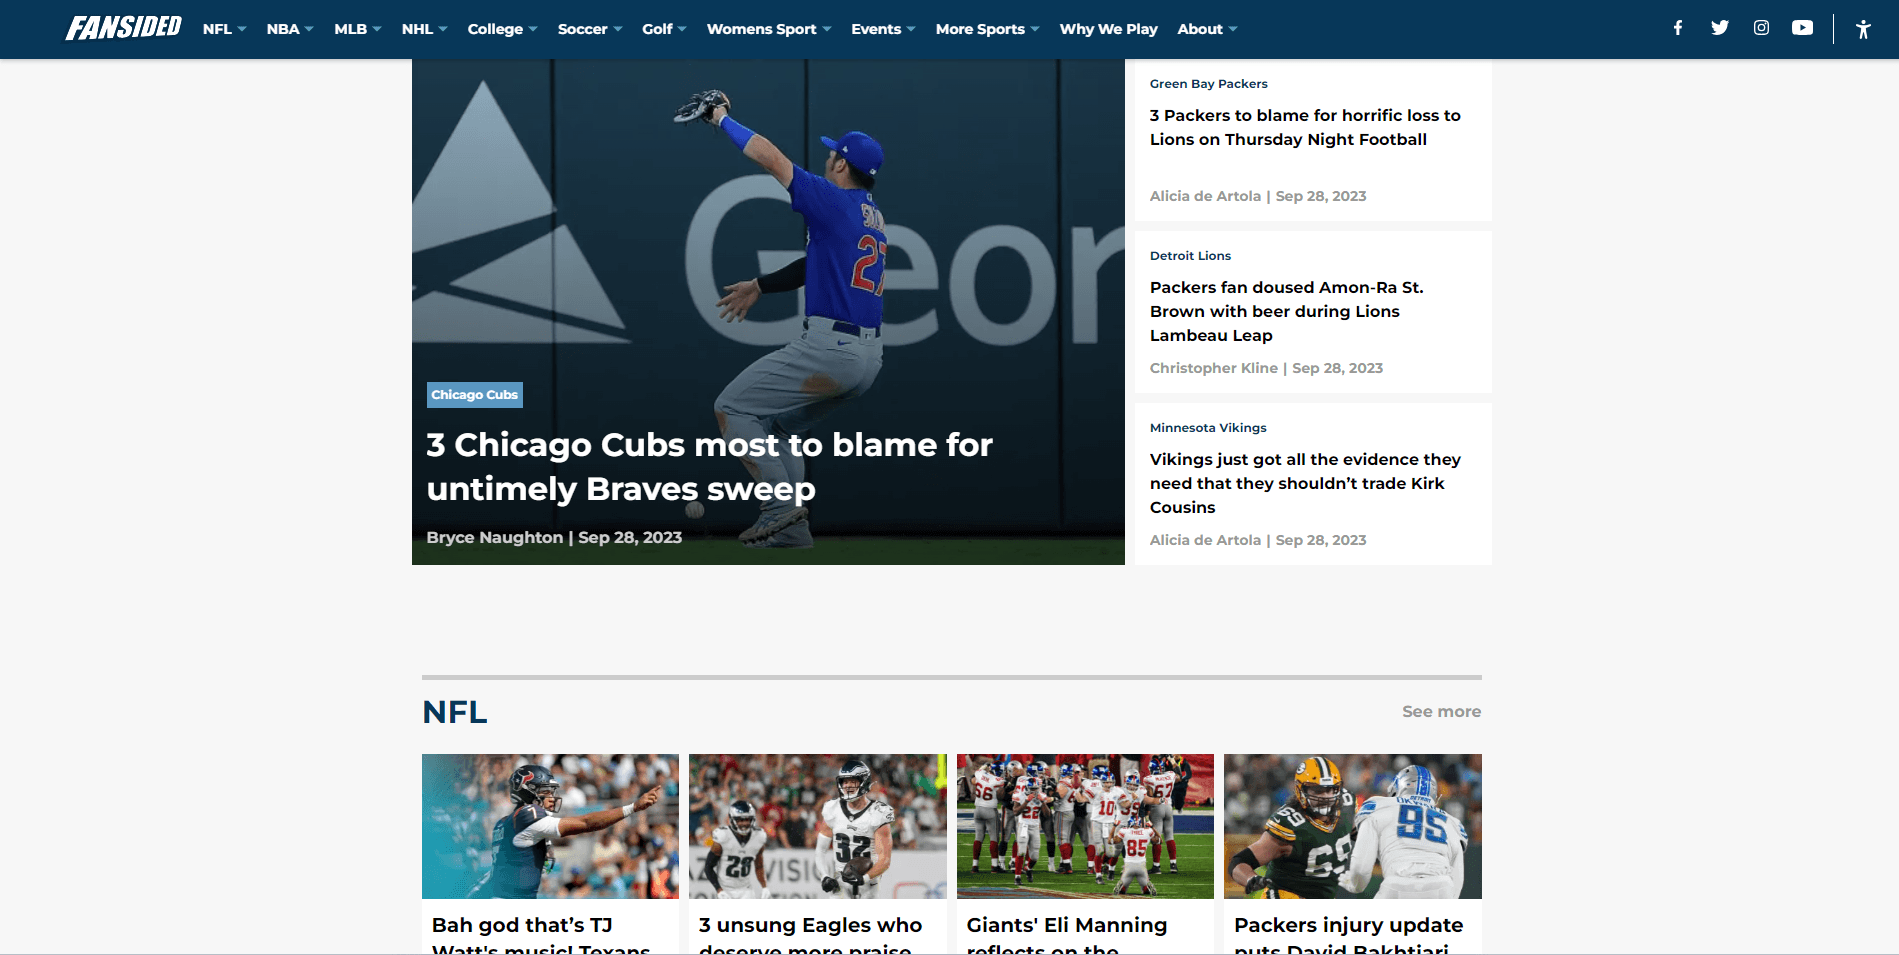The height and width of the screenshot is (955, 1899).
Task: Open FanSided Facebook page icon
Action: [x=1678, y=28]
